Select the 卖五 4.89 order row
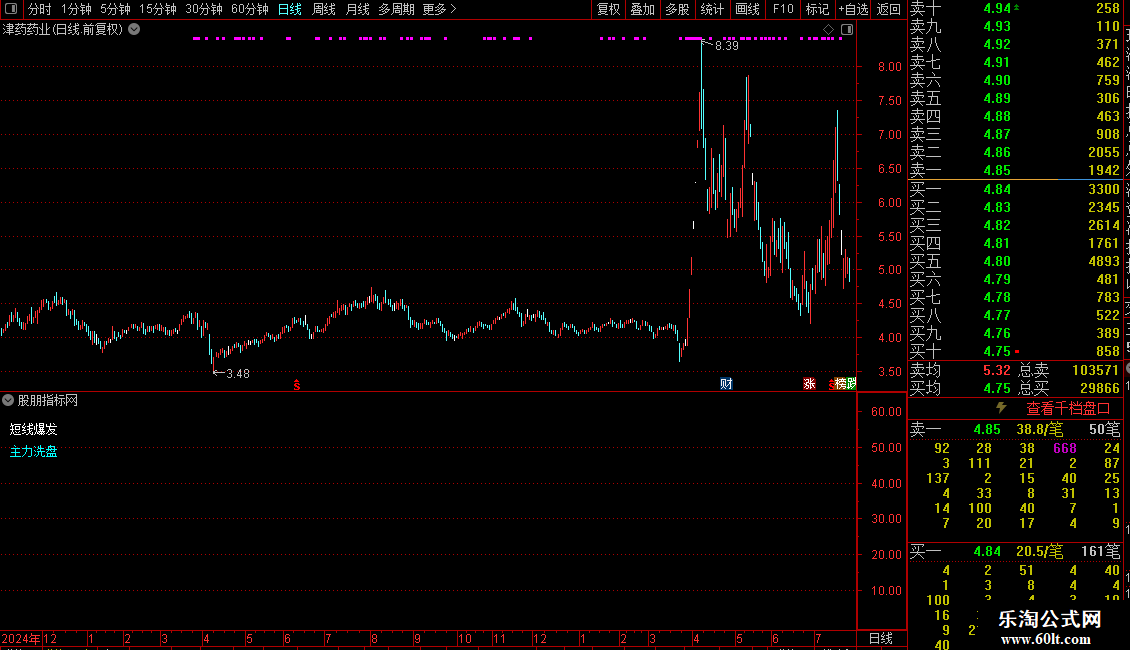 coord(1015,99)
